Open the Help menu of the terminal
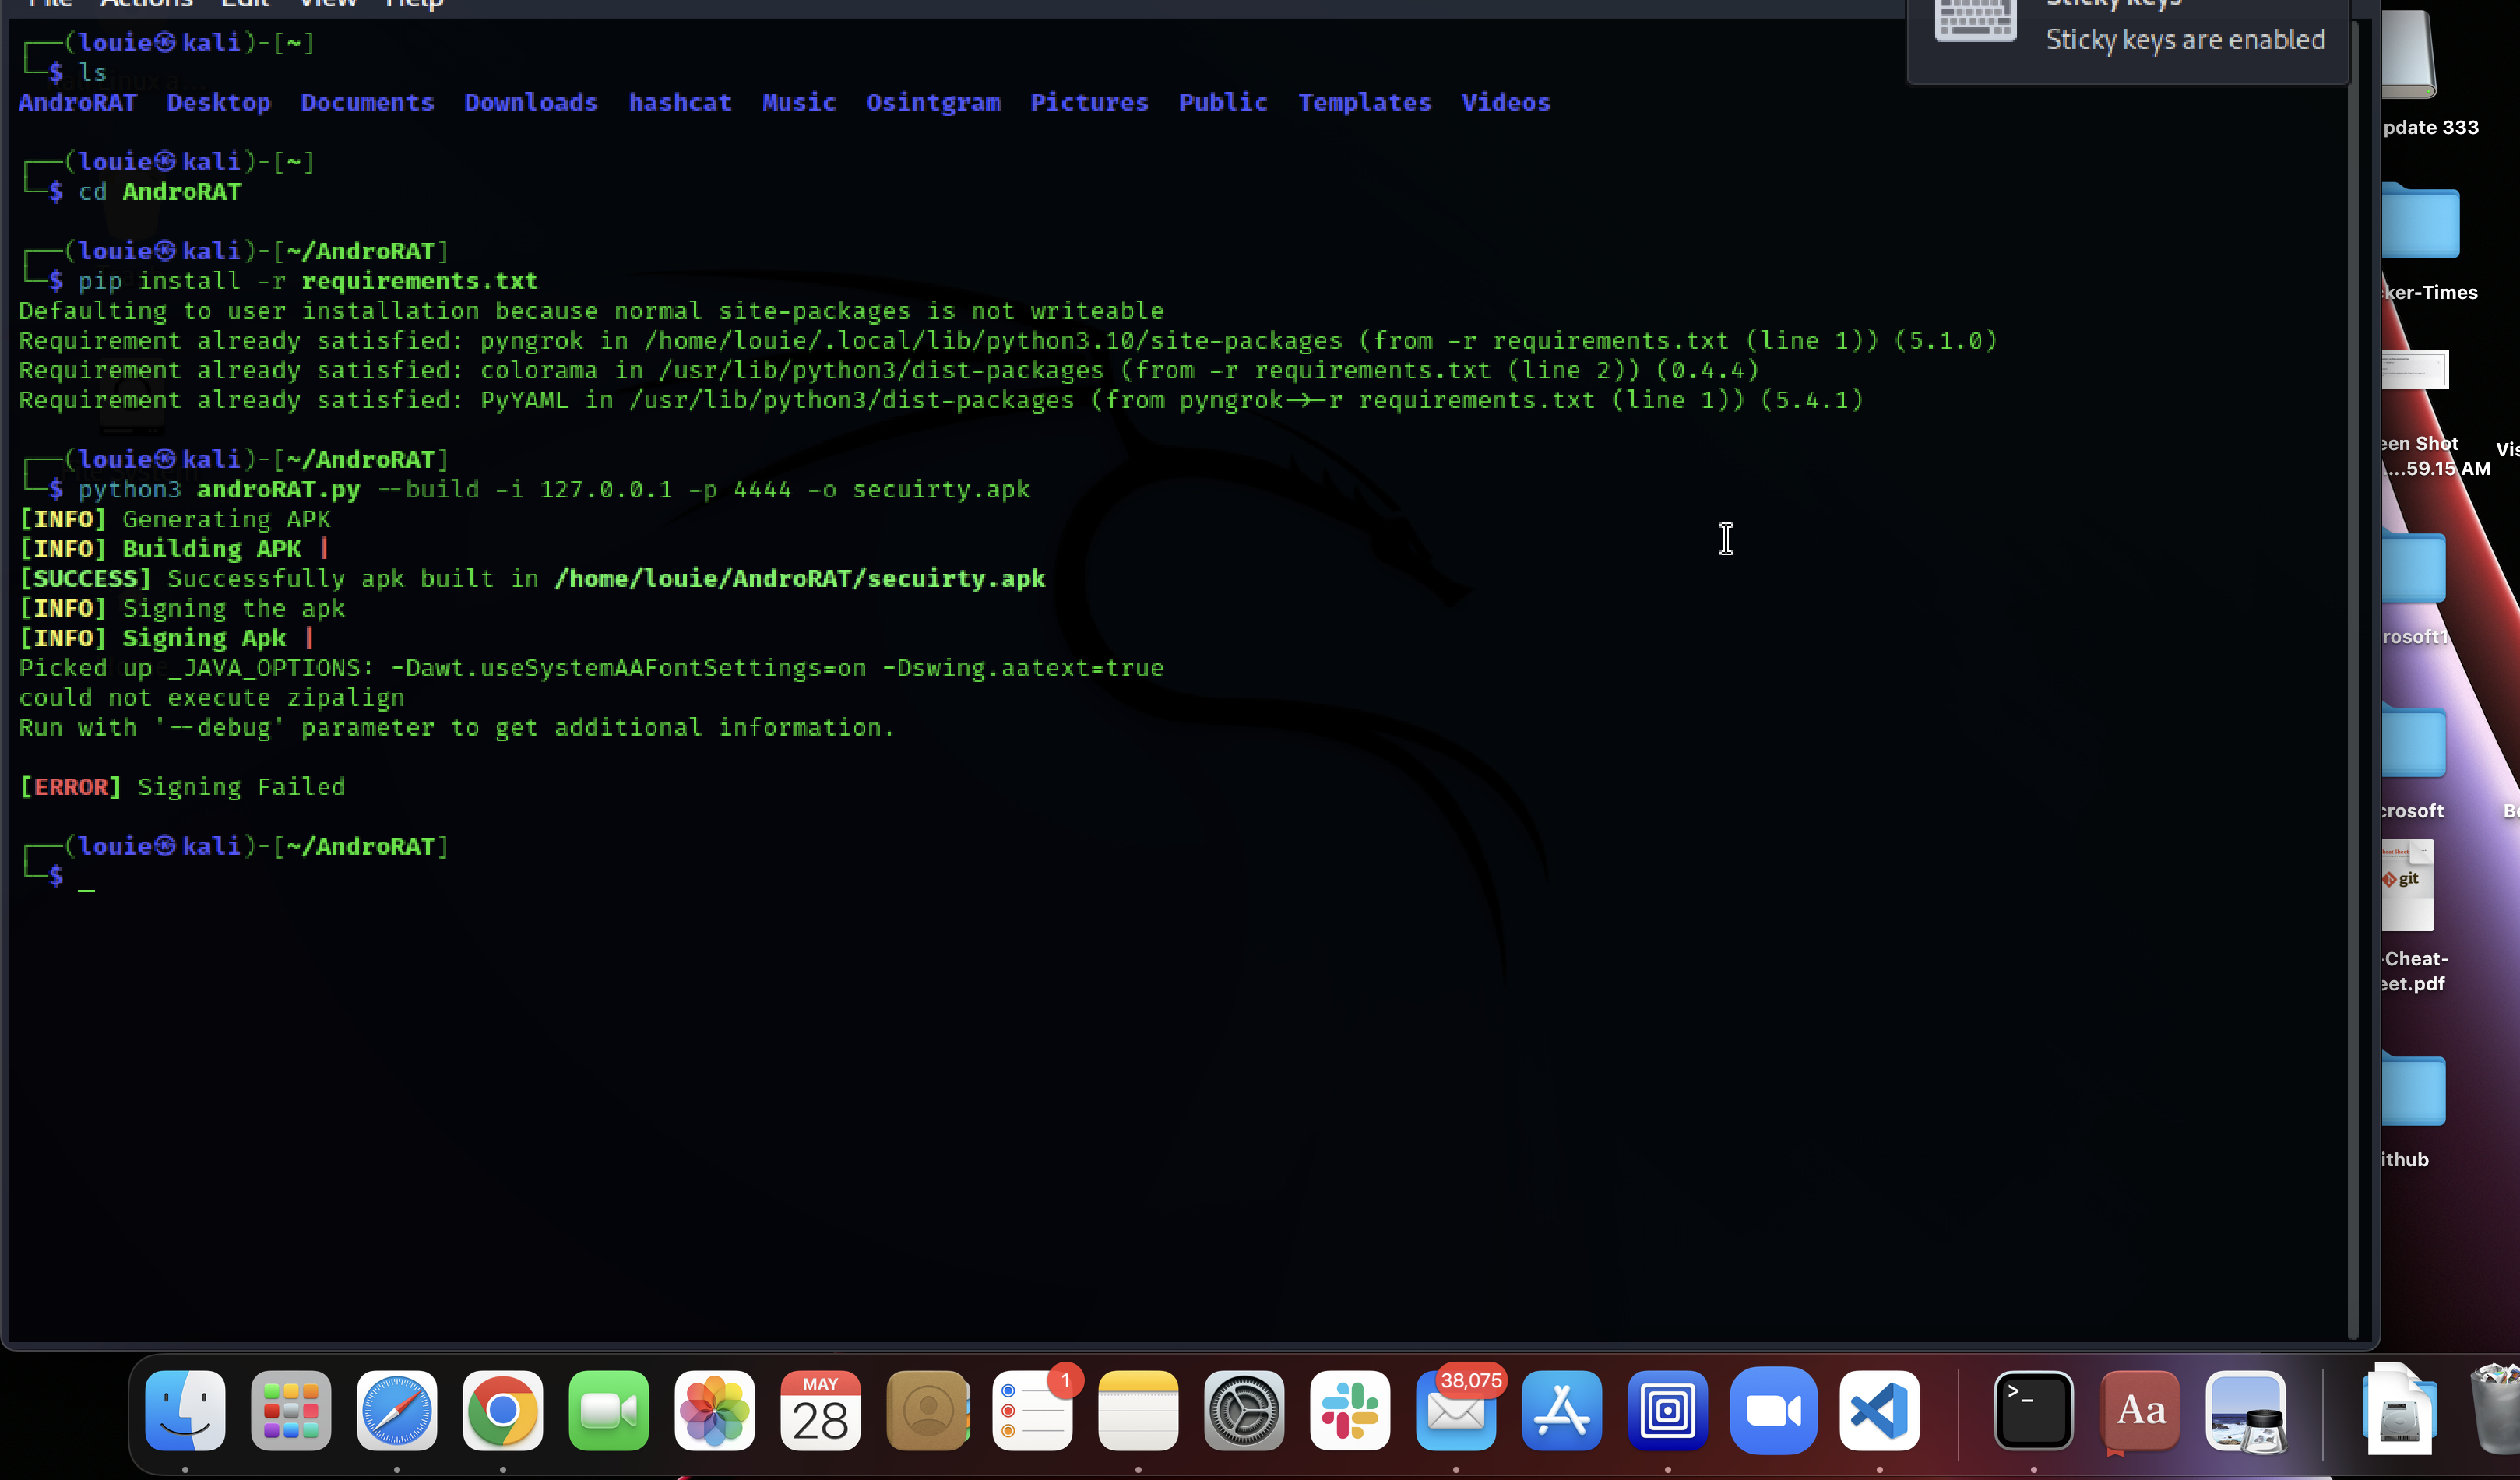Viewport: 2520px width, 1480px height. (x=413, y=5)
